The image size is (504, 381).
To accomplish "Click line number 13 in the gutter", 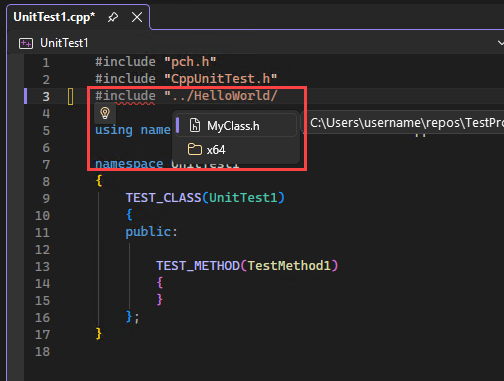I will [x=42, y=267].
